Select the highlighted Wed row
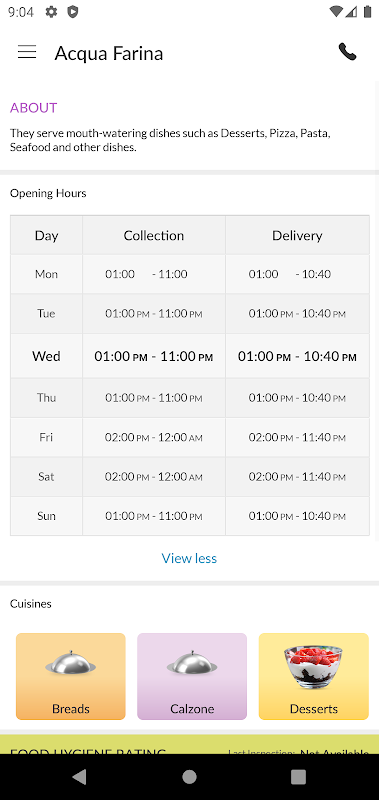379x800 pixels. pyautogui.click(x=190, y=356)
